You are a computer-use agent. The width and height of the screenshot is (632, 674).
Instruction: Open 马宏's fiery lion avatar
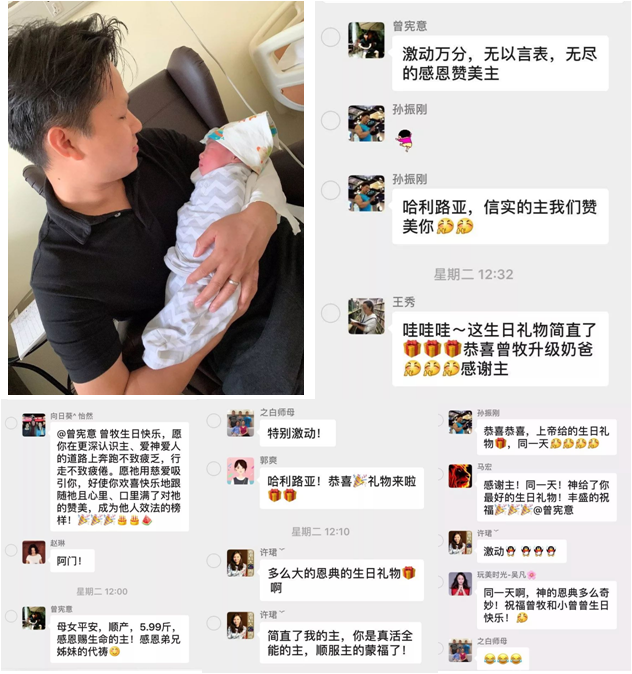pyautogui.click(x=460, y=476)
